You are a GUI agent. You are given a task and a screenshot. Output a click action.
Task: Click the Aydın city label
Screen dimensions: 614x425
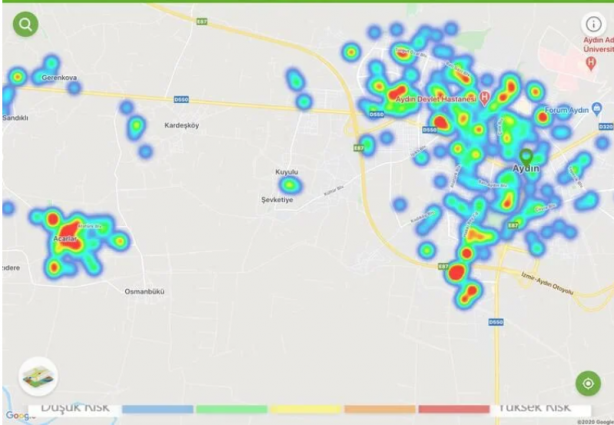point(526,168)
